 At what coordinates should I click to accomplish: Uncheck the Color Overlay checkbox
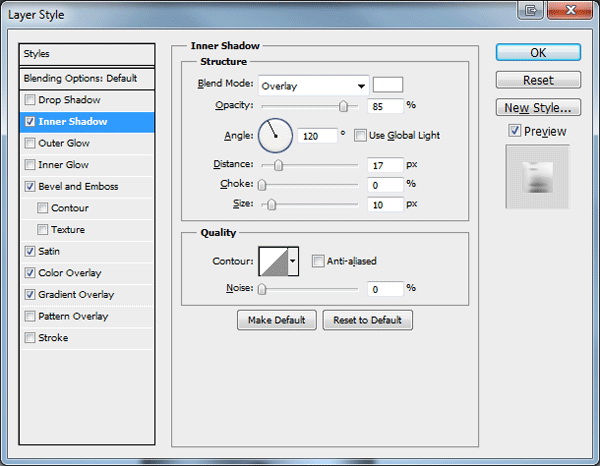[30, 273]
